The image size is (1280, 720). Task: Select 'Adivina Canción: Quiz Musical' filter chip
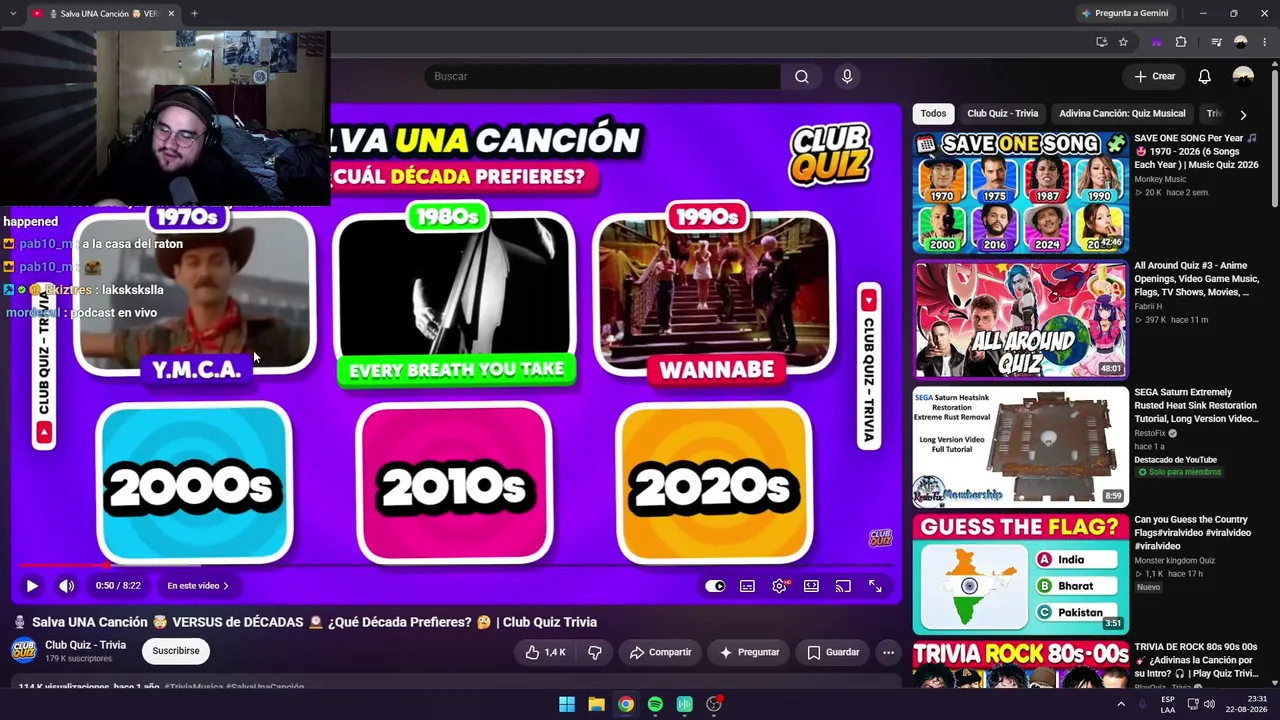(1122, 114)
